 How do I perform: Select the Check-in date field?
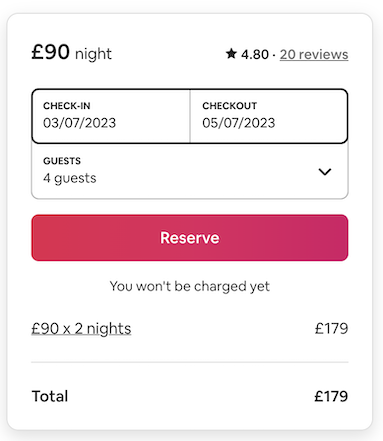(111, 116)
